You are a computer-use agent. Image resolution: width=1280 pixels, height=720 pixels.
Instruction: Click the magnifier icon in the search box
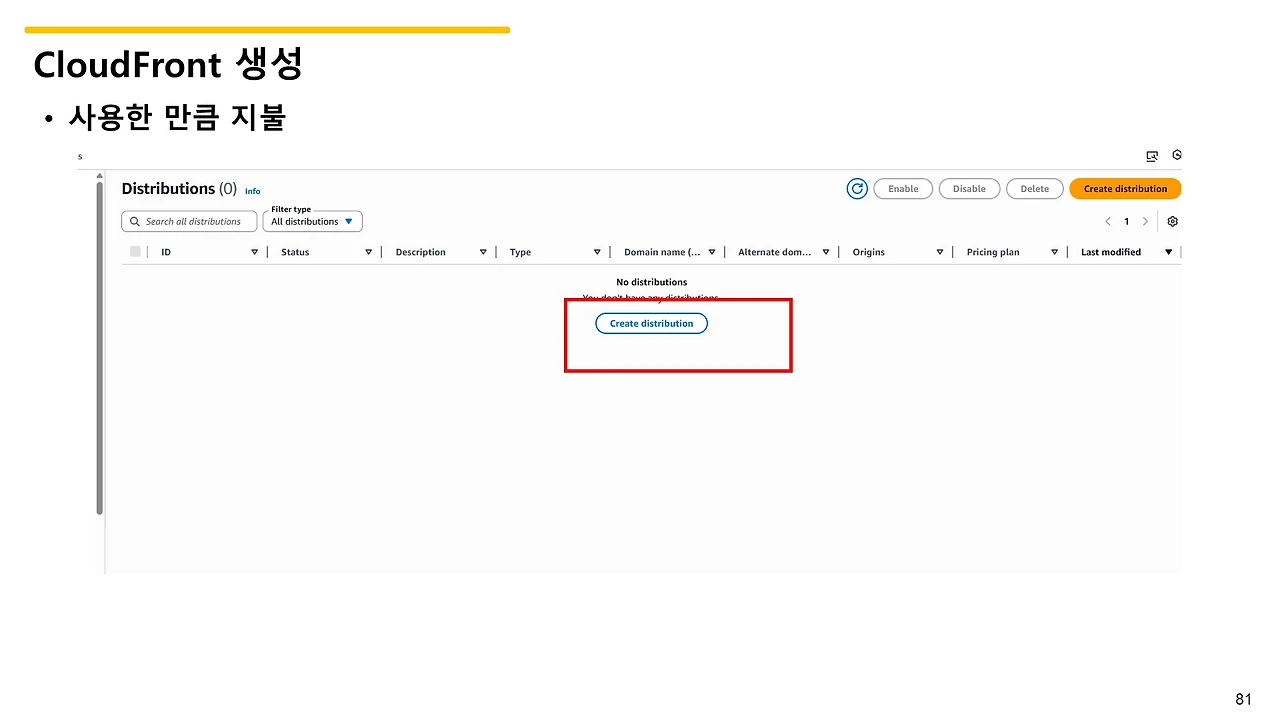click(x=135, y=222)
